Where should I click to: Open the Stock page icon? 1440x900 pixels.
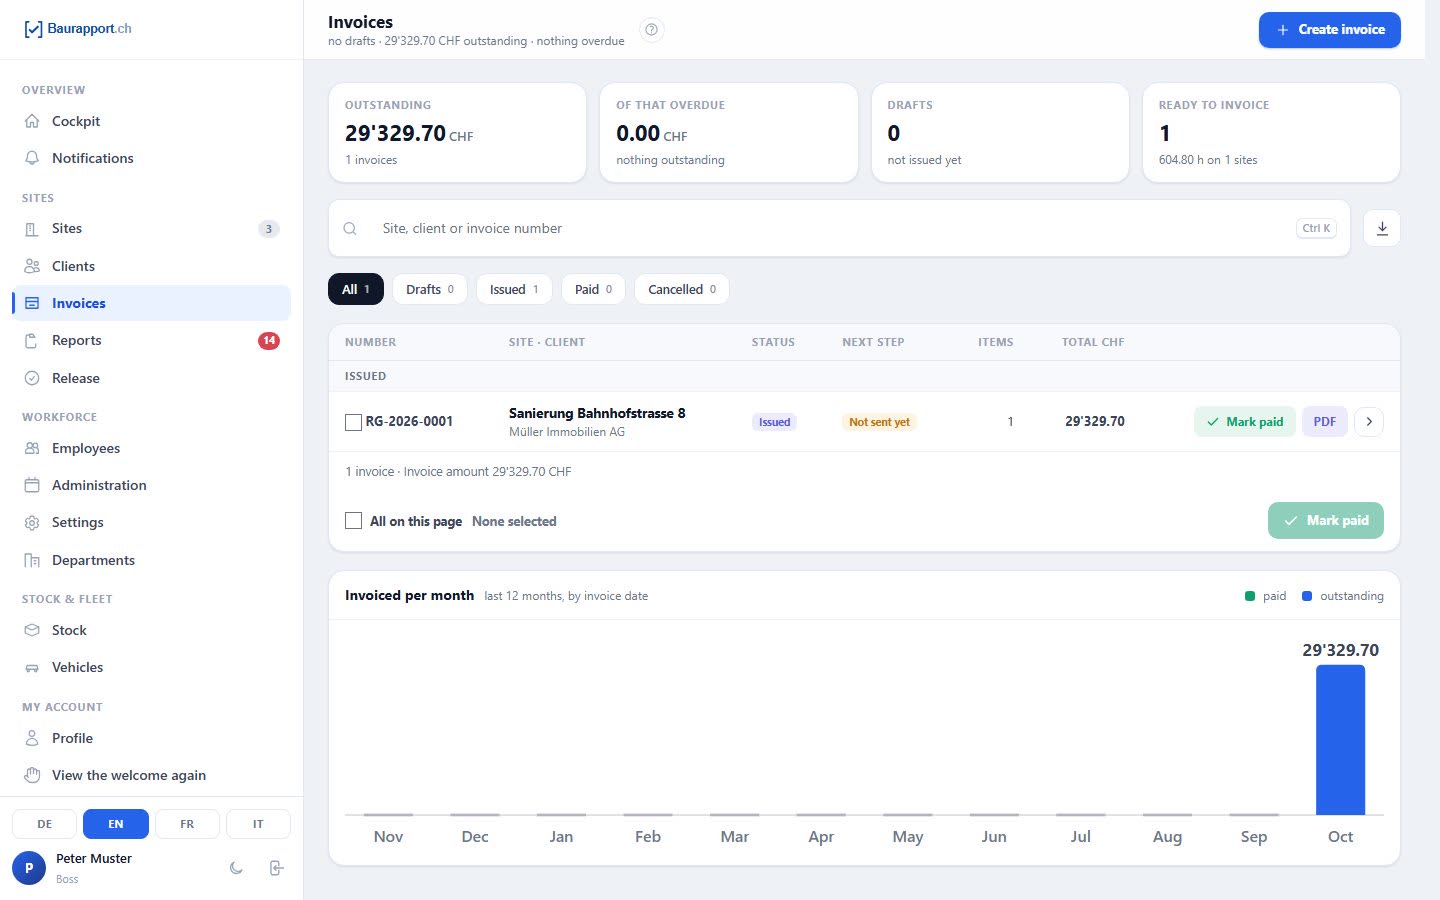(x=32, y=630)
